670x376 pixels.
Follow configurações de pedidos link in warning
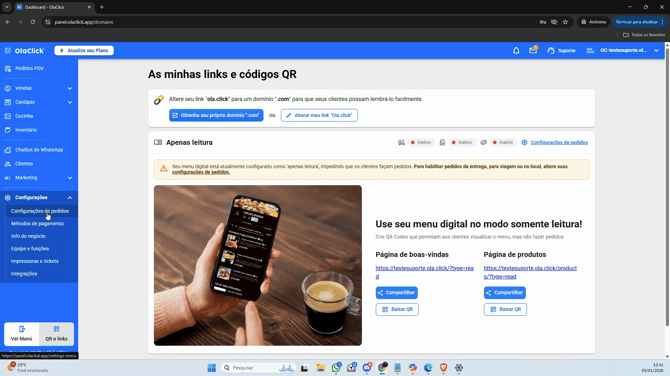point(201,172)
